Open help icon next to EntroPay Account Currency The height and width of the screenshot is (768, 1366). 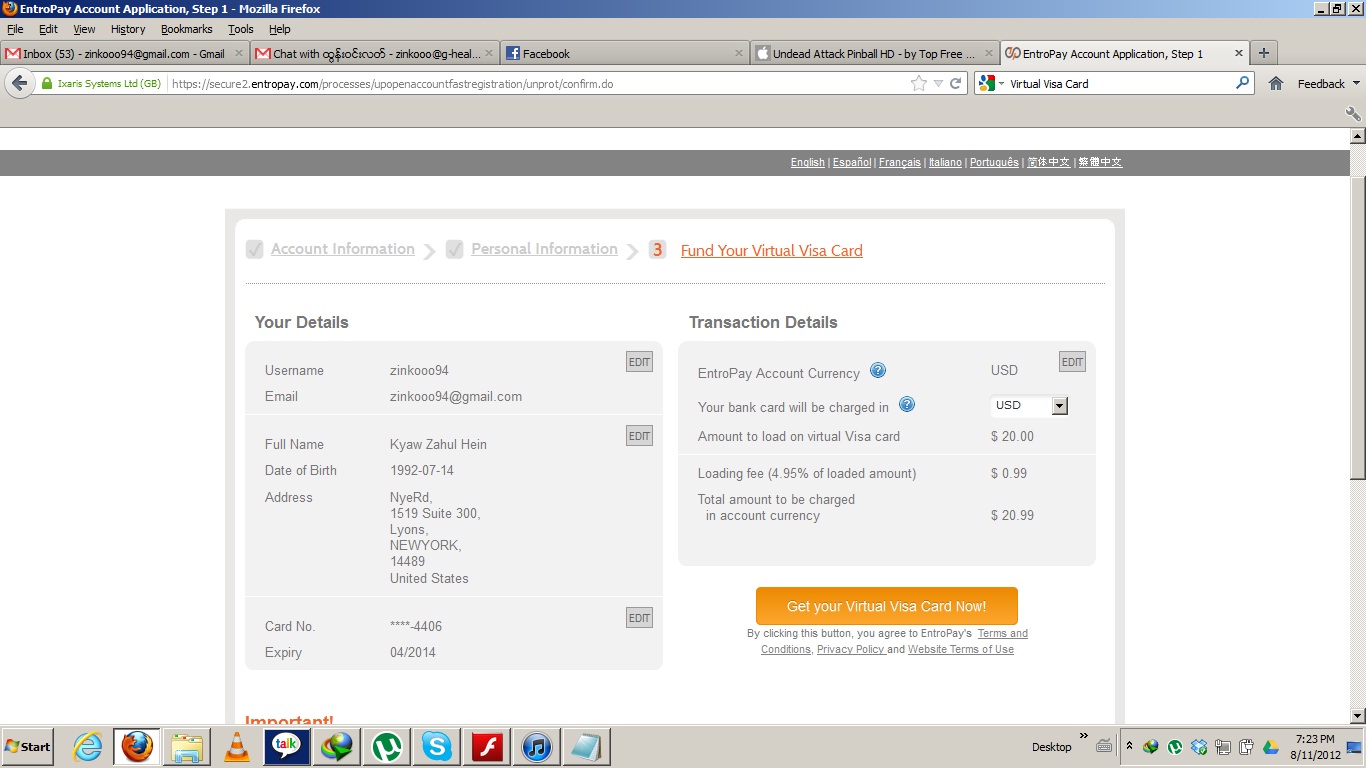878,371
